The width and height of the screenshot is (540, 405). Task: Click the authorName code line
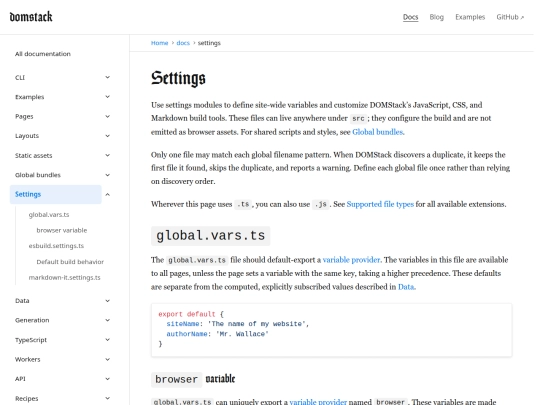[x=217, y=334]
